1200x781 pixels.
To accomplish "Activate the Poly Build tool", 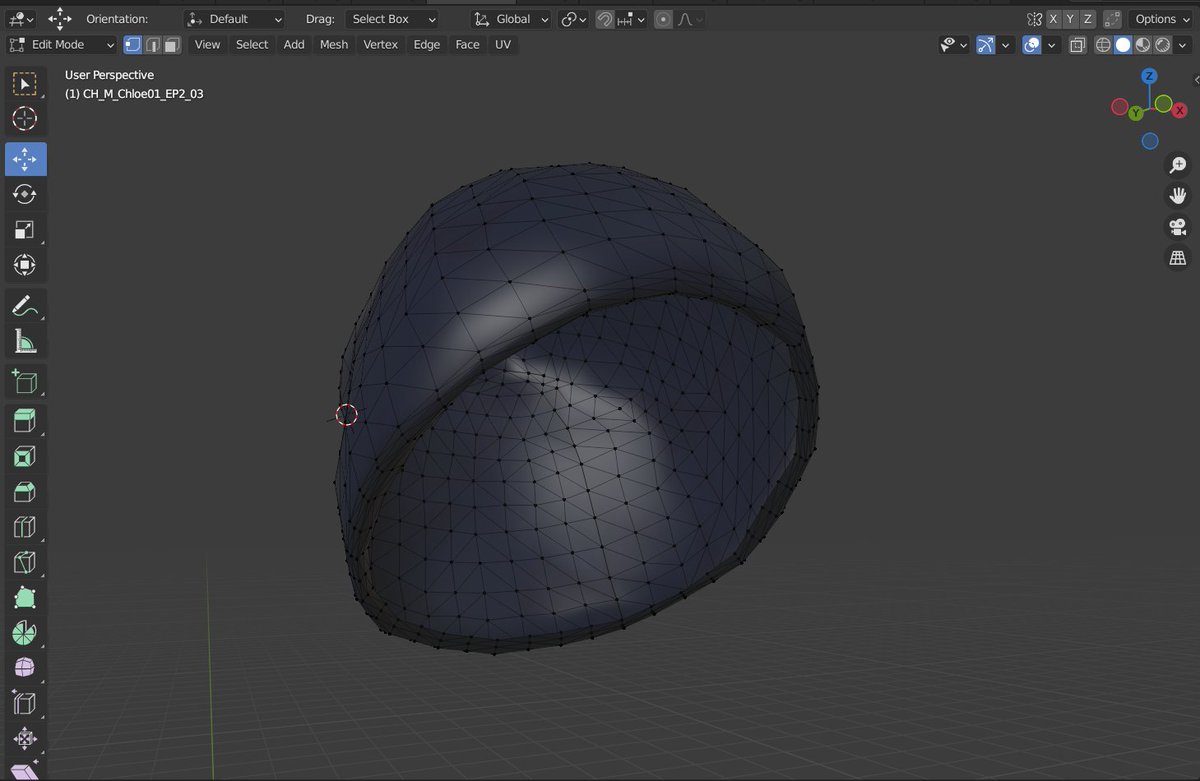I will click(x=25, y=598).
